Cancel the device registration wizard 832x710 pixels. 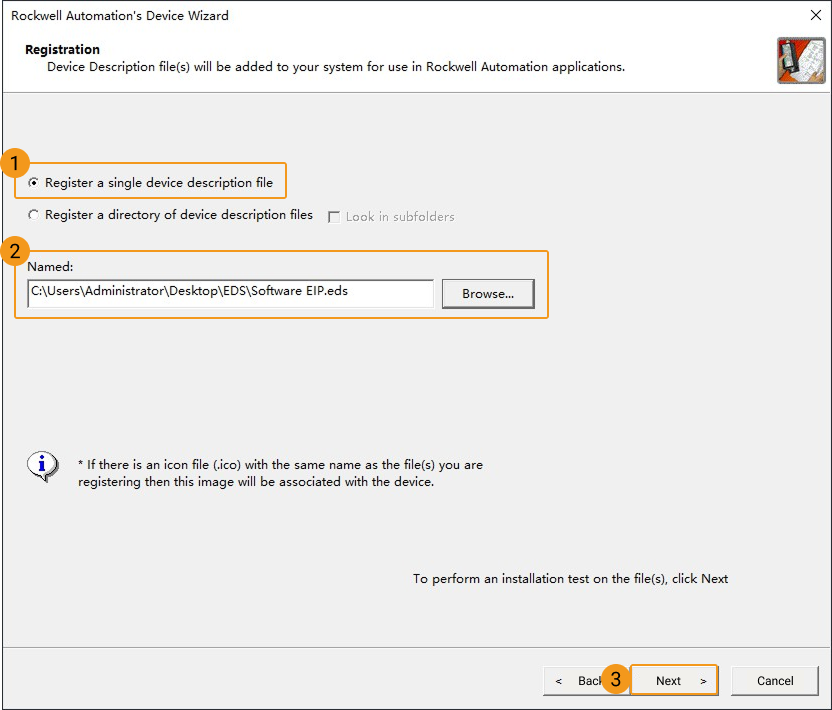tap(774, 680)
